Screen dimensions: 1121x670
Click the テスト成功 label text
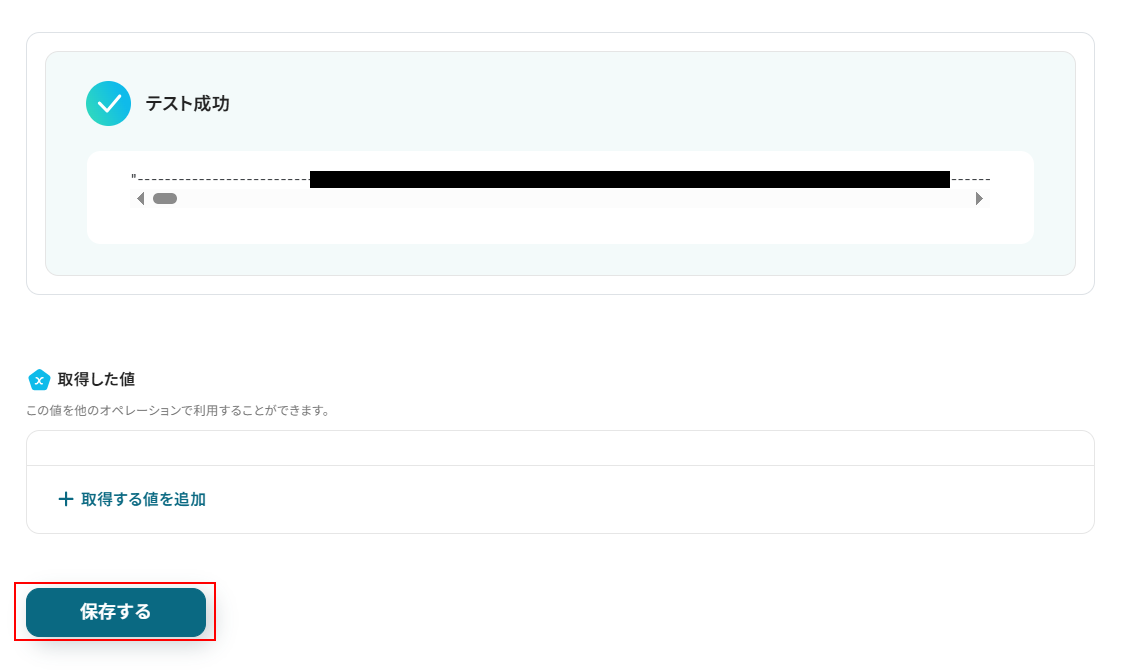click(x=187, y=104)
